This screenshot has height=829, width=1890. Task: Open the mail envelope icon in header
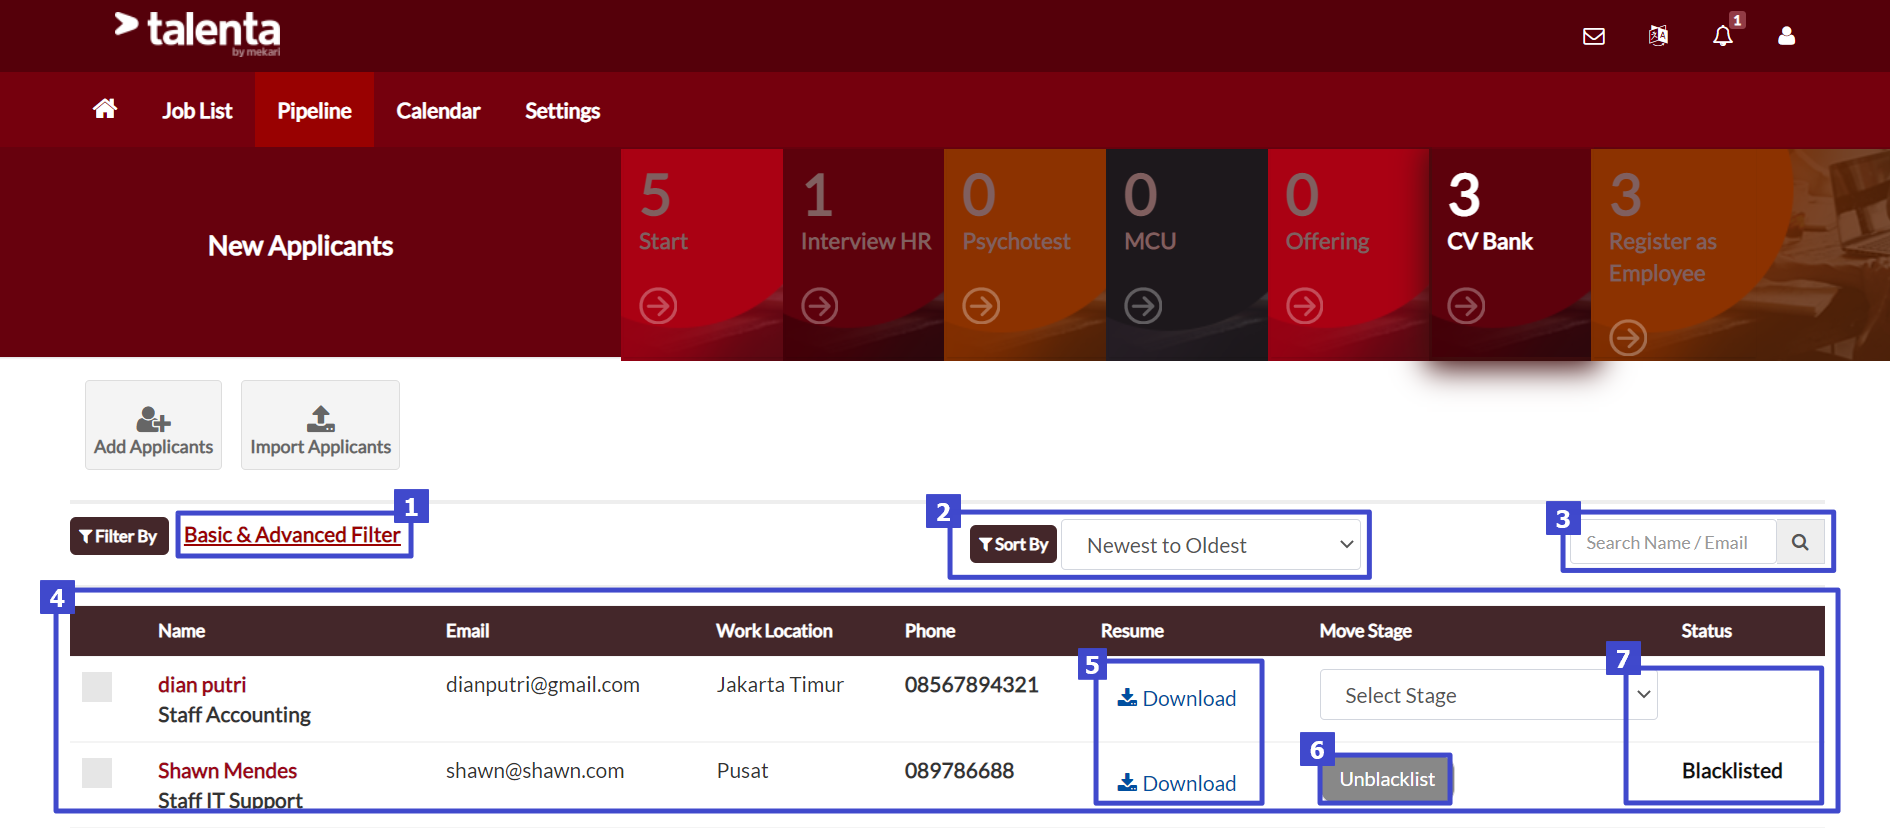click(1594, 37)
